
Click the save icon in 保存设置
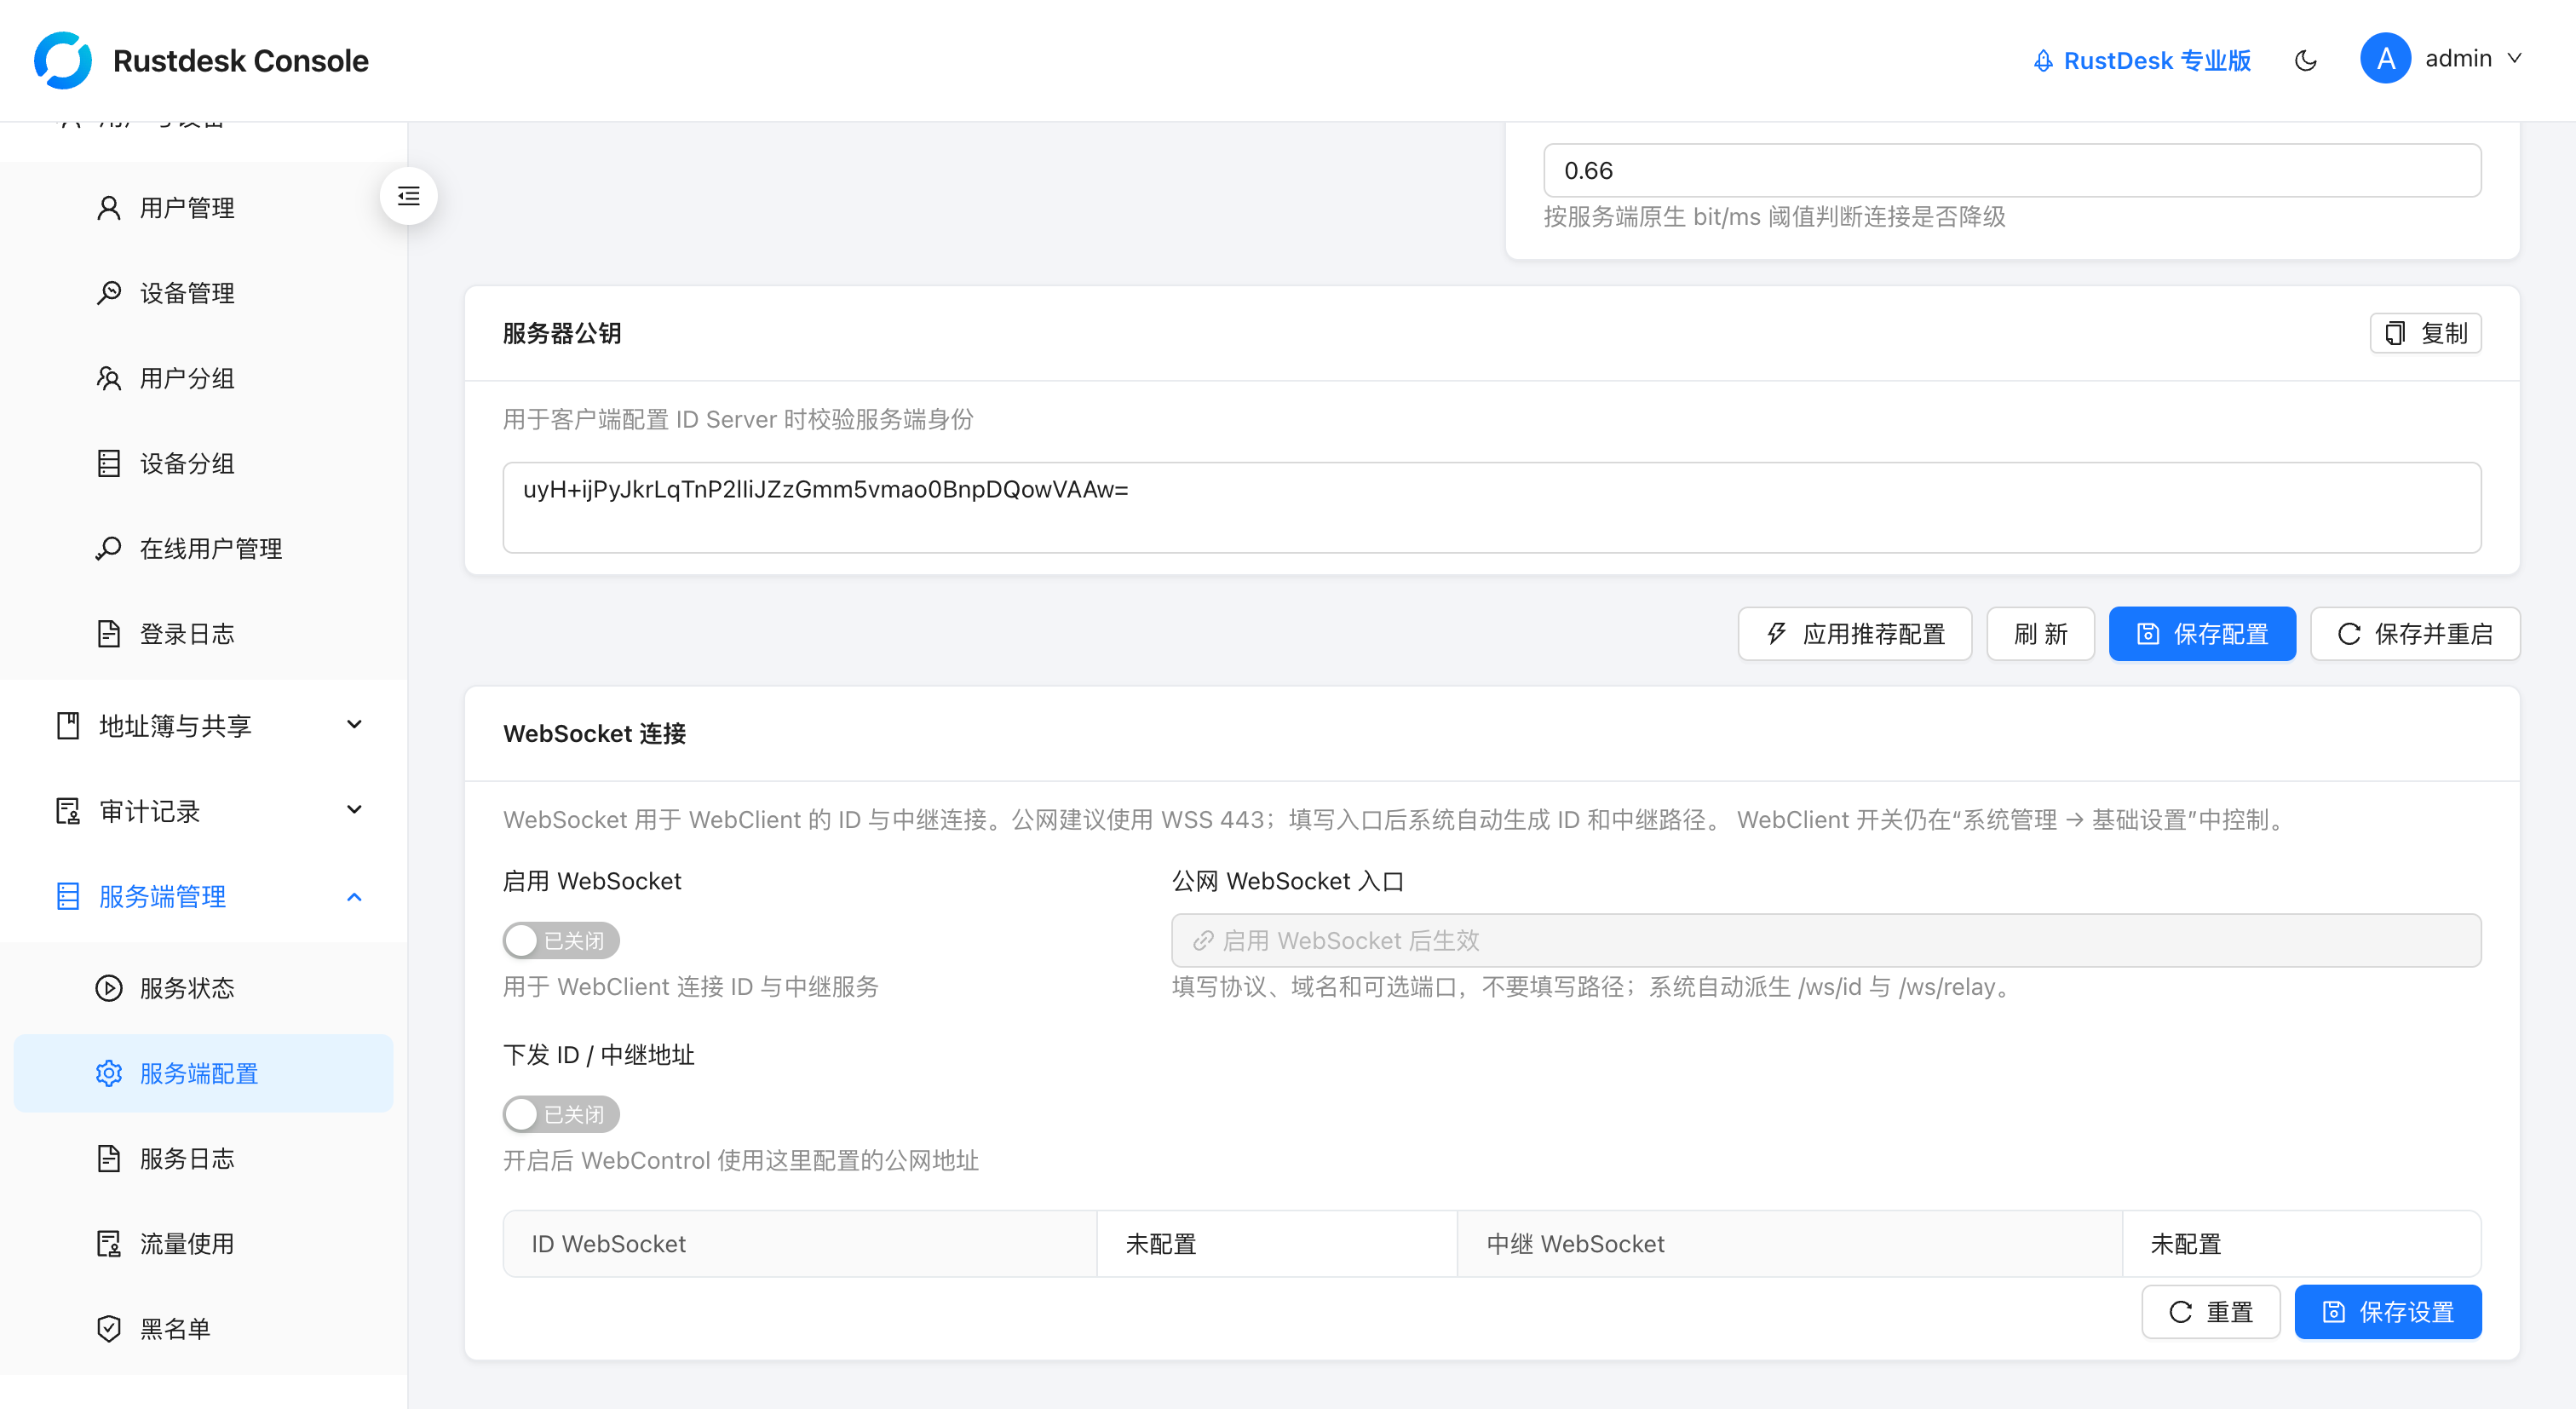click(2334, 1311)
